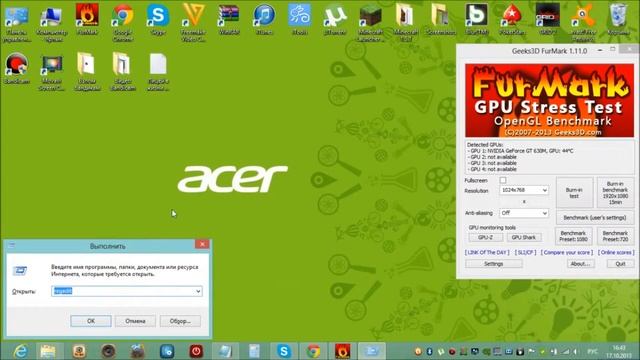Screen dimensions: 640x360
Task: Open Internet Explorer from the taskbar
Action: click(x=20, y=351)
